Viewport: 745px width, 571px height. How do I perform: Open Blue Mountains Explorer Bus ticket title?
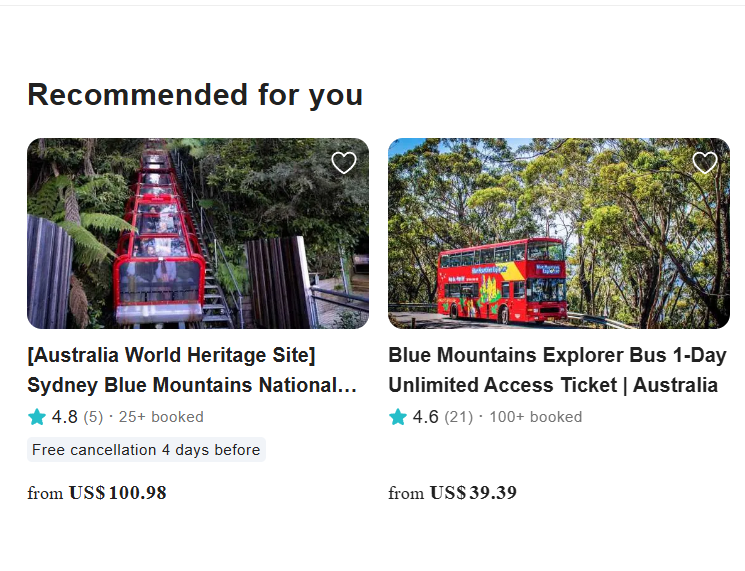click(x=557, y=370)
